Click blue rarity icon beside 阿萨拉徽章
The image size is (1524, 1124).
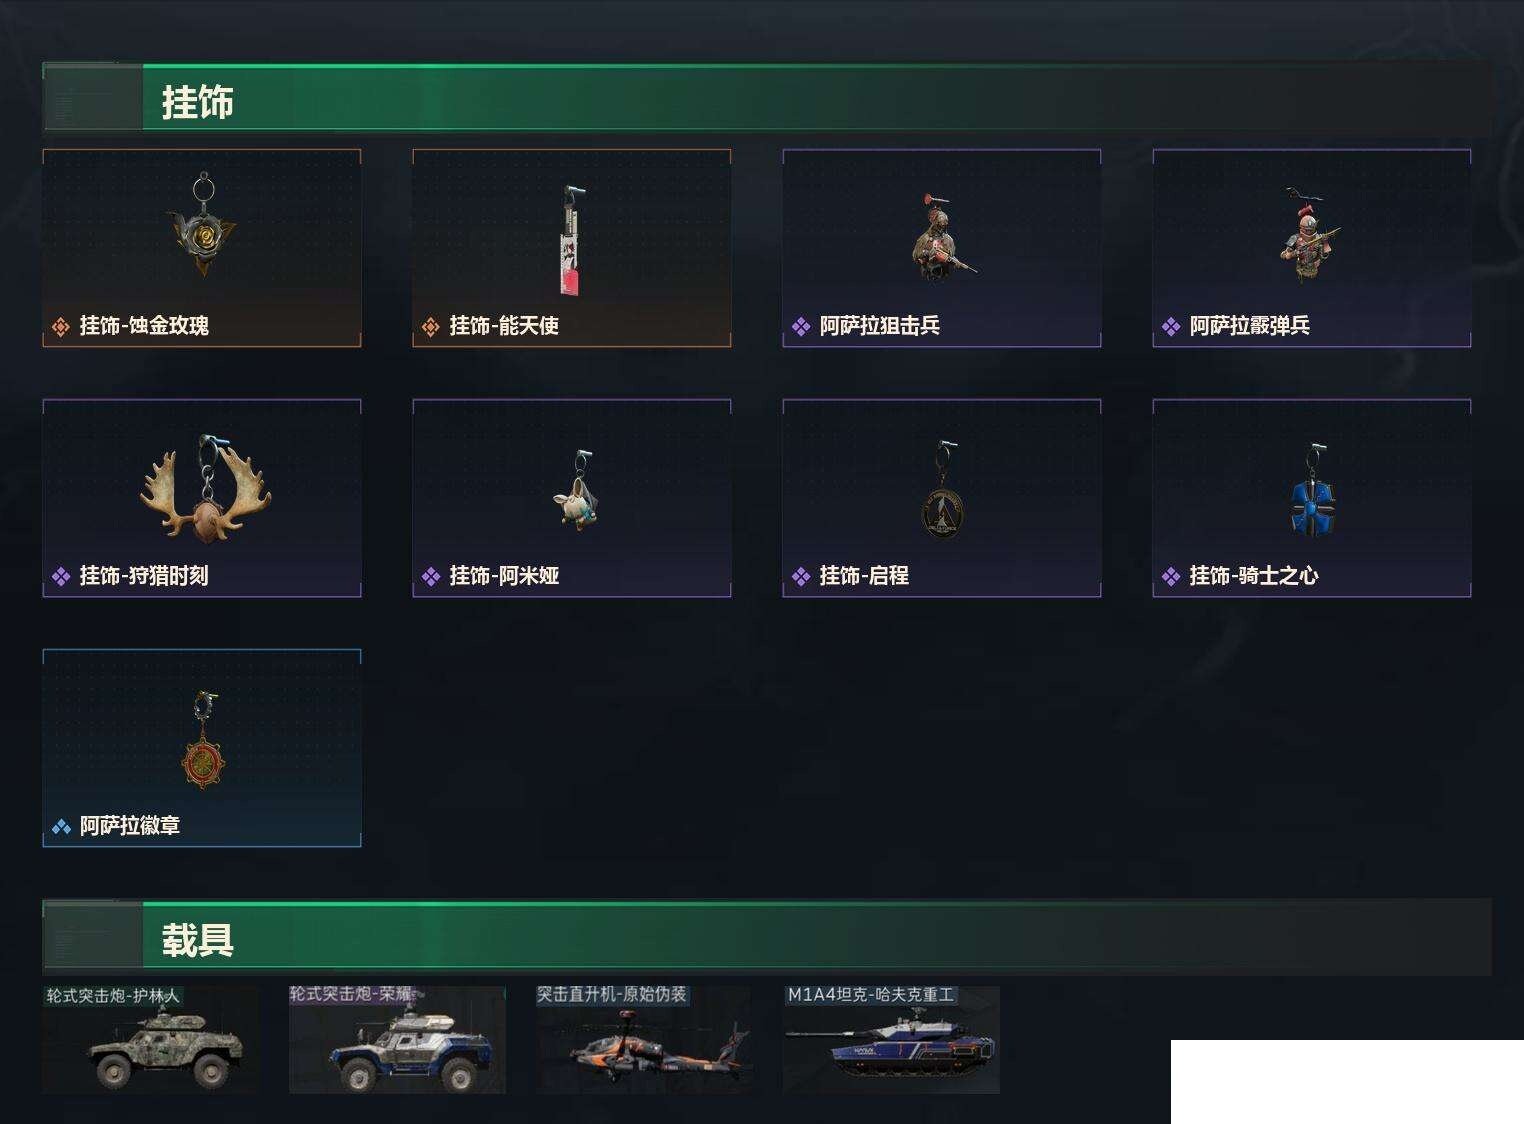pos(61,826)
